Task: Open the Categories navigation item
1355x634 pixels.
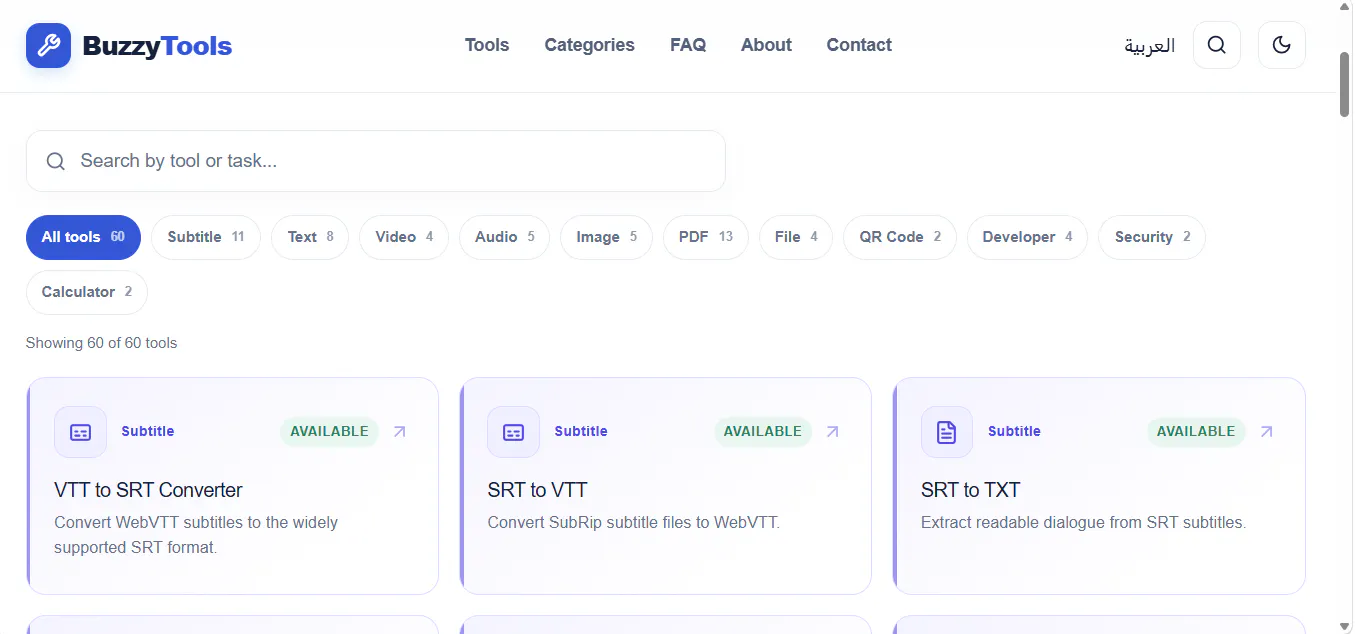Action: click(589, 45)
